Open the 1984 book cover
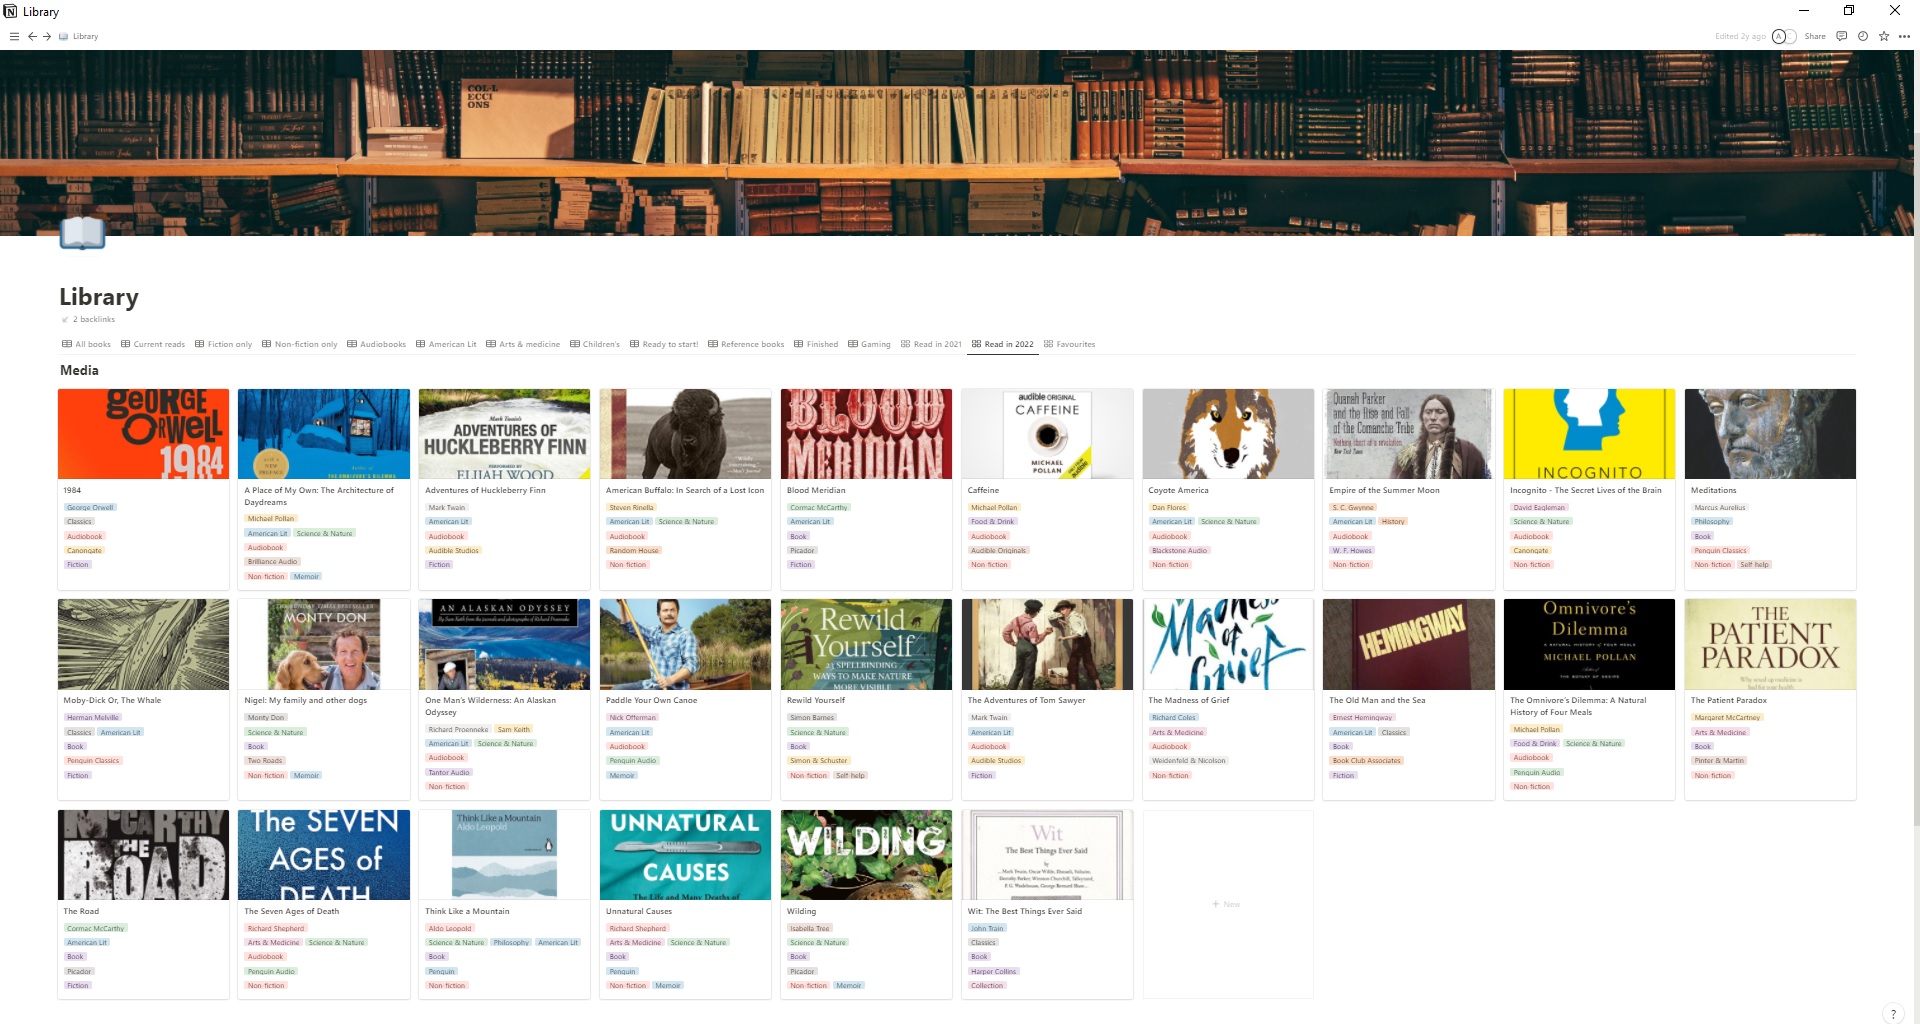1920x1024 pixels. point(143,434)
